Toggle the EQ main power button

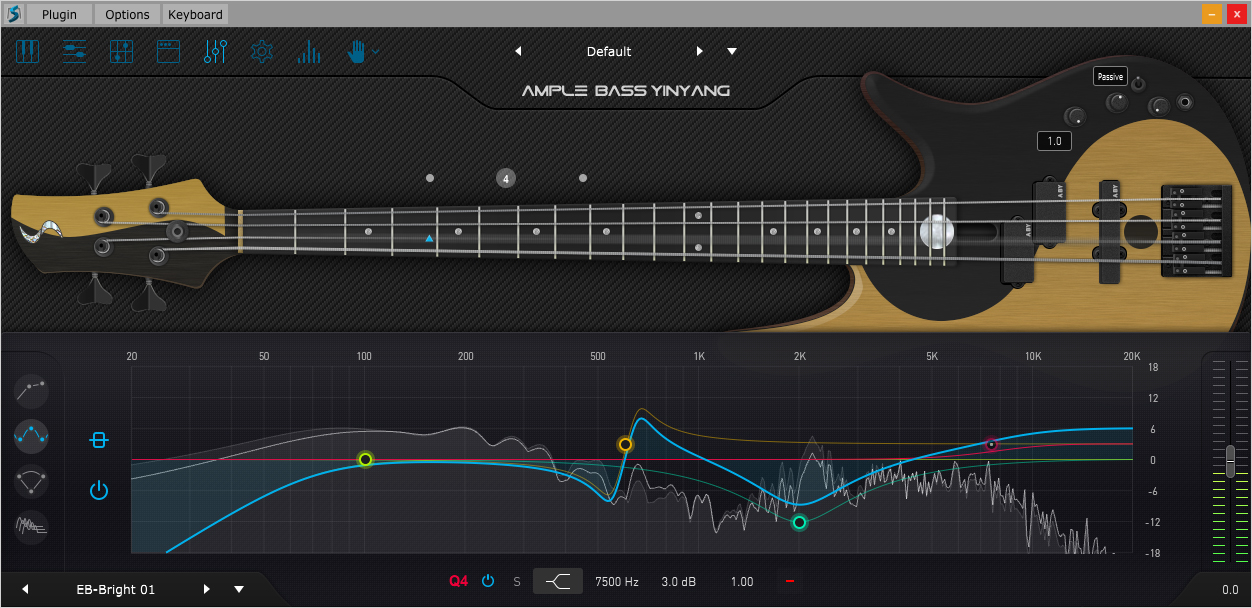point(98,490)
